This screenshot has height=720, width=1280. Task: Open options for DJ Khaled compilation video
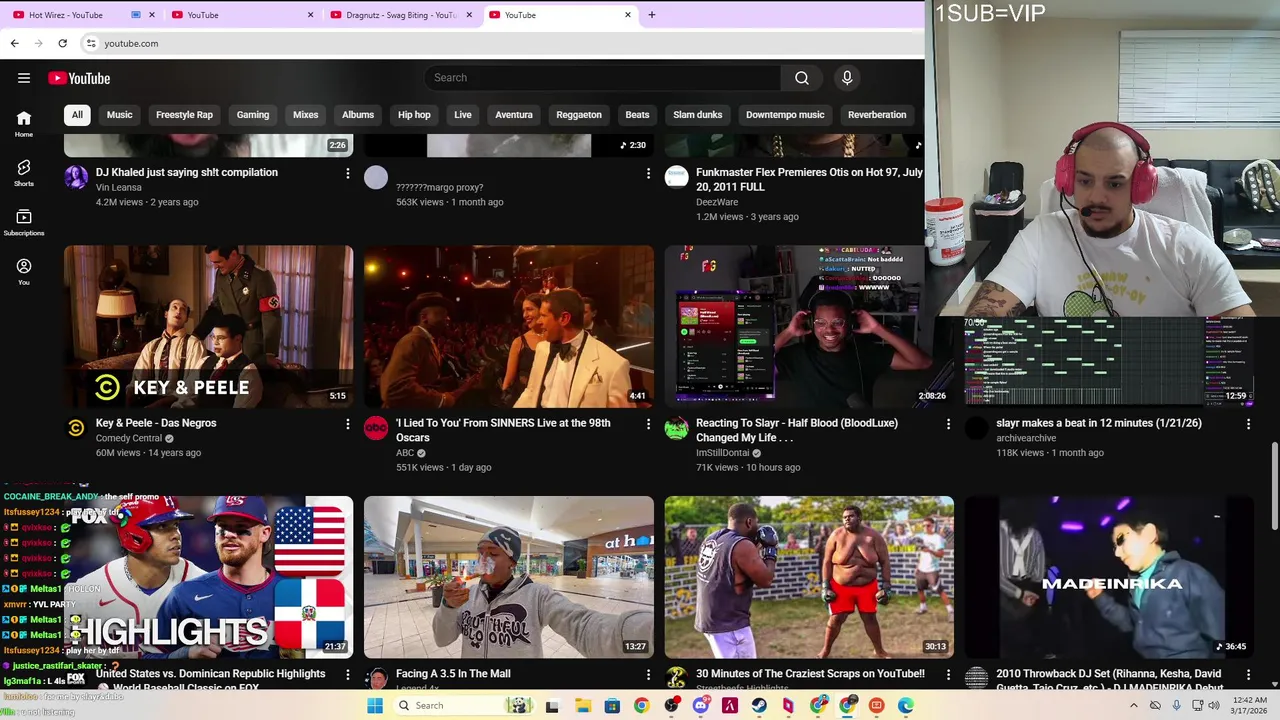(x=348, y=174)
